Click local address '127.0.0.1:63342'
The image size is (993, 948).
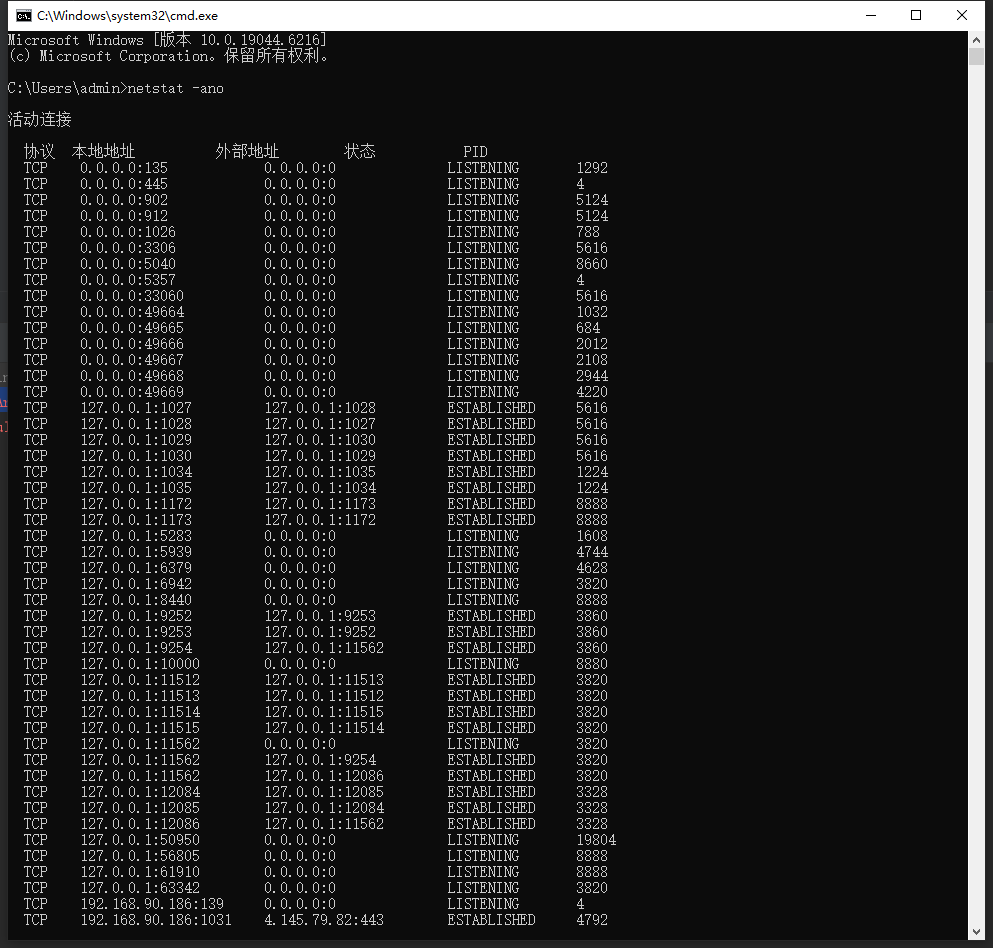(x=139, y=888)
